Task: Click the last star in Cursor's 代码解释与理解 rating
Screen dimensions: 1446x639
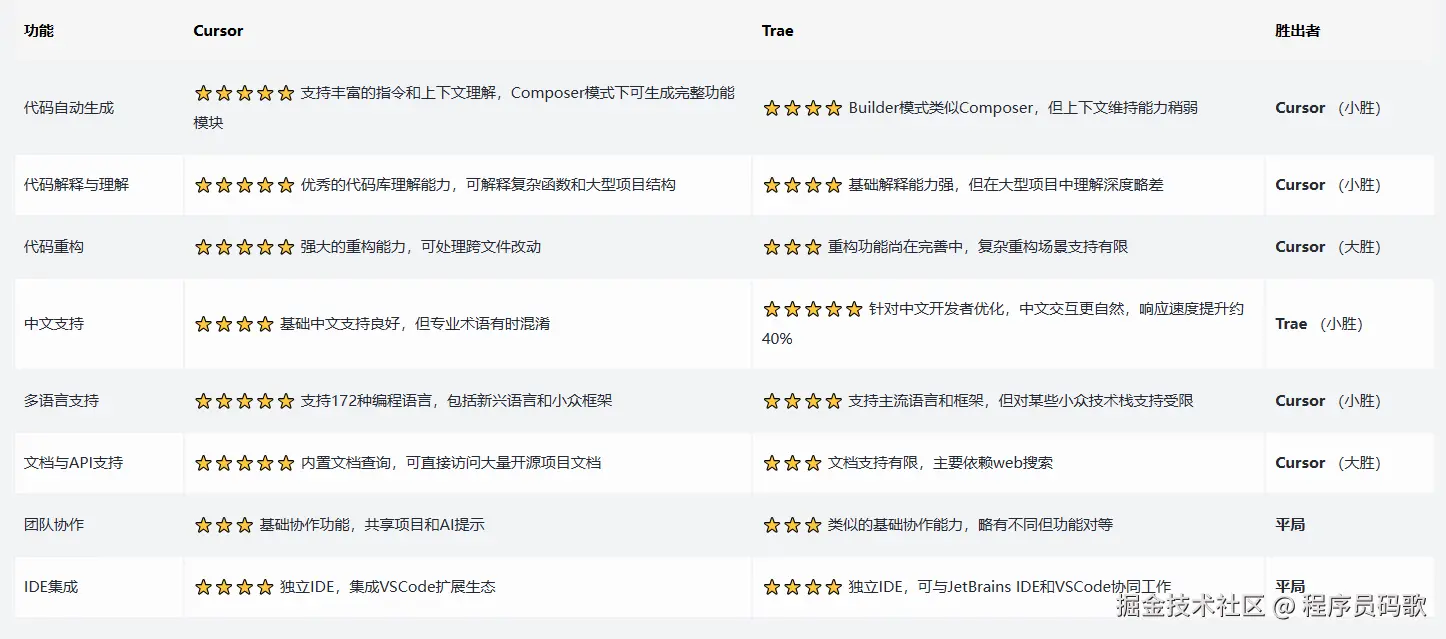Action: point(286,185)
